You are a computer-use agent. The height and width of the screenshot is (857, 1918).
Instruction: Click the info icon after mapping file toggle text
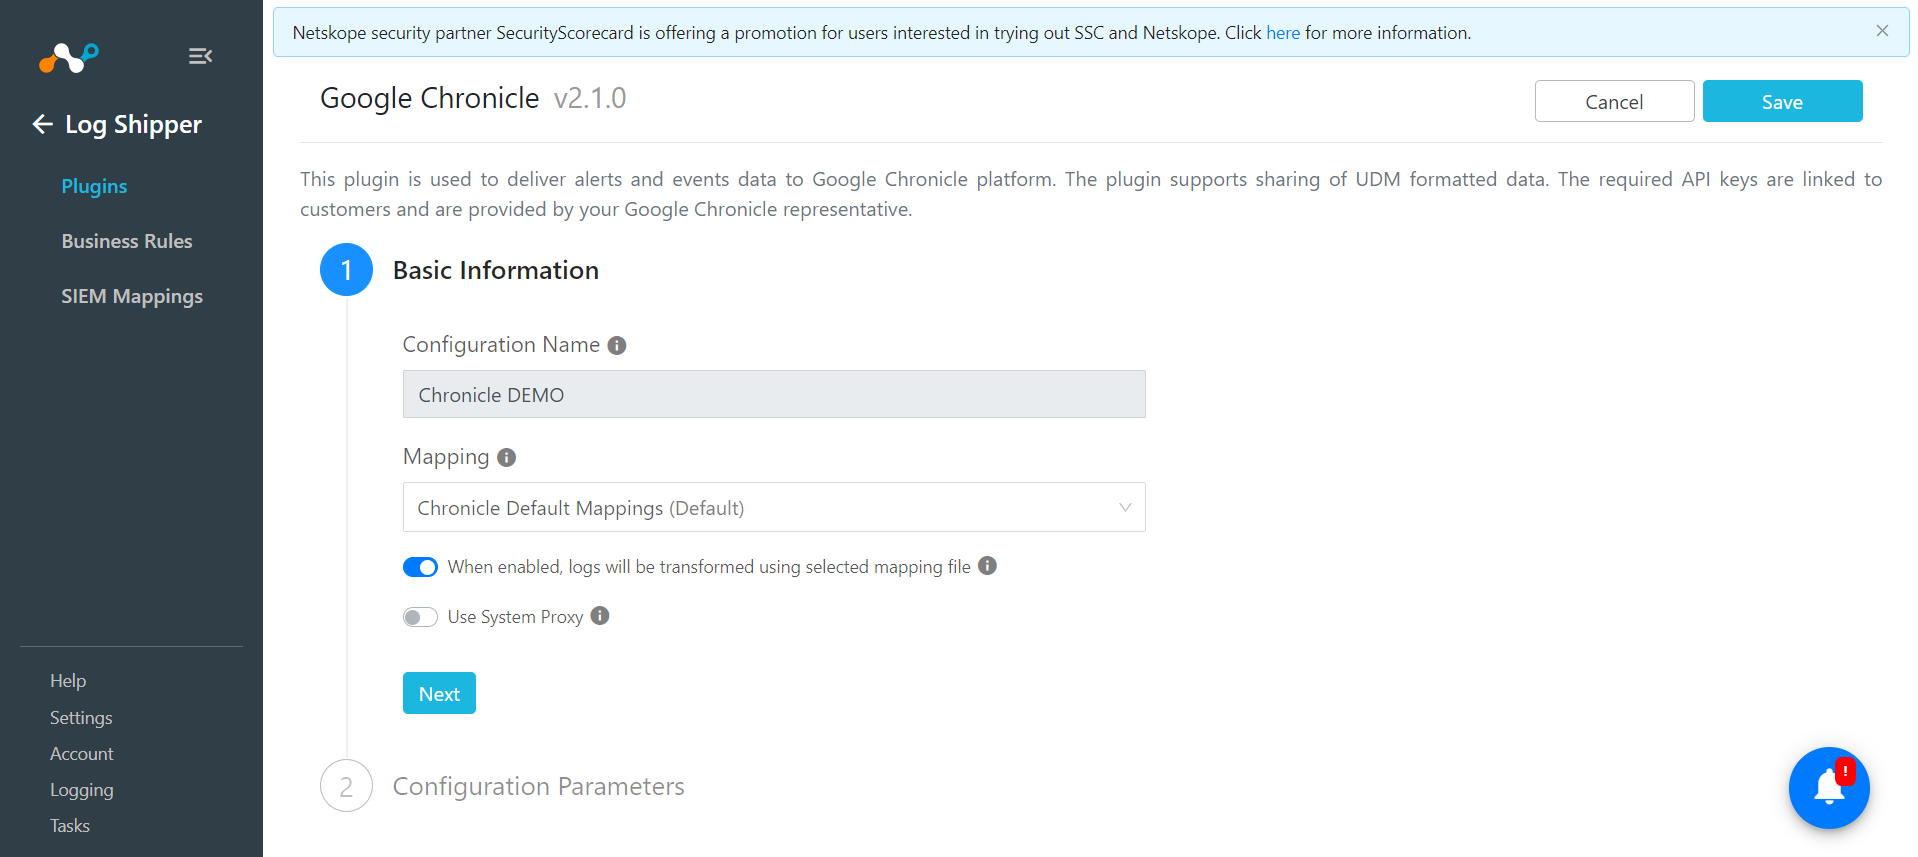(987, 566)
